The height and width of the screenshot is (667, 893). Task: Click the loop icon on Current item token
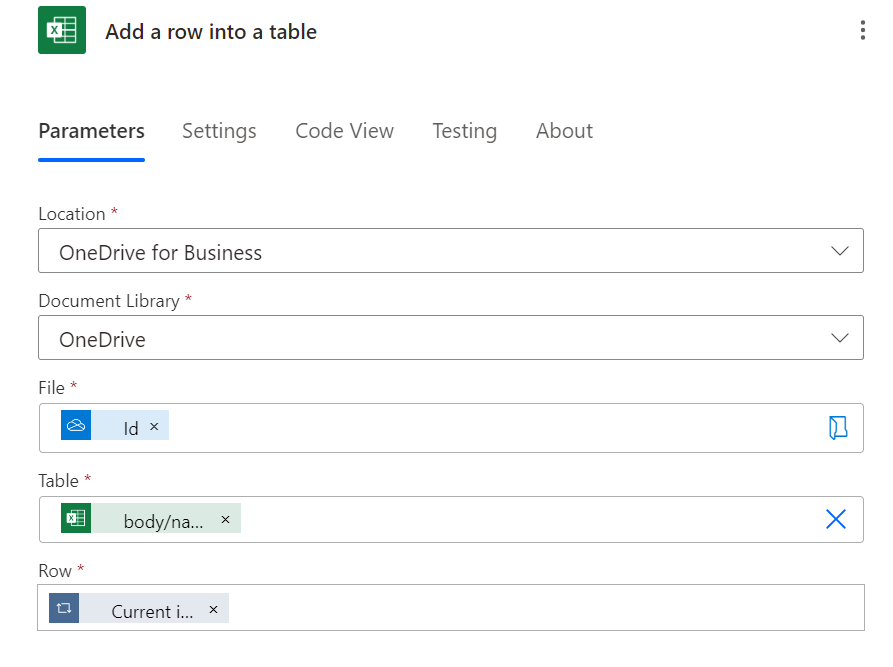pos(64,609)
